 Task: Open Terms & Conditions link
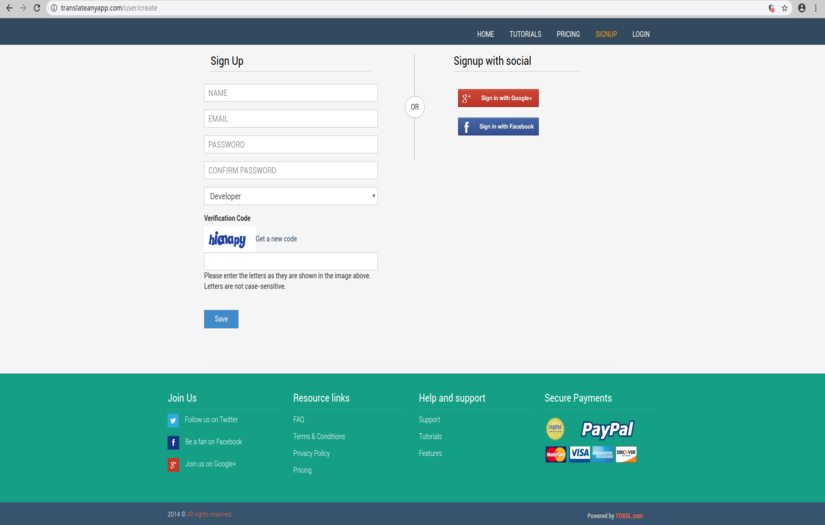[319, 437]
